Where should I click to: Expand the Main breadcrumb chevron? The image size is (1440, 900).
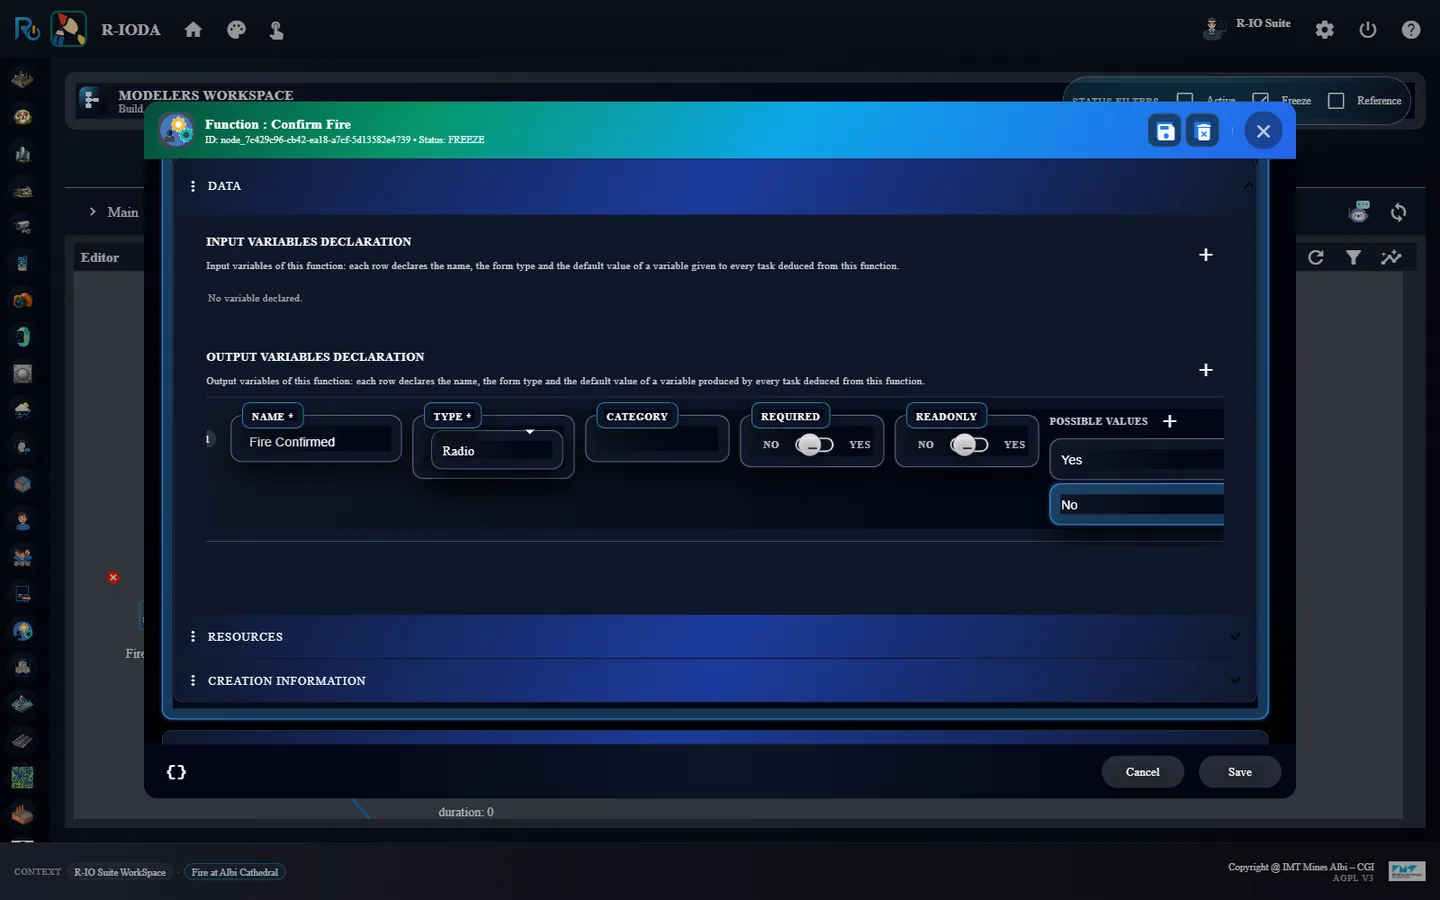point(92,212)
